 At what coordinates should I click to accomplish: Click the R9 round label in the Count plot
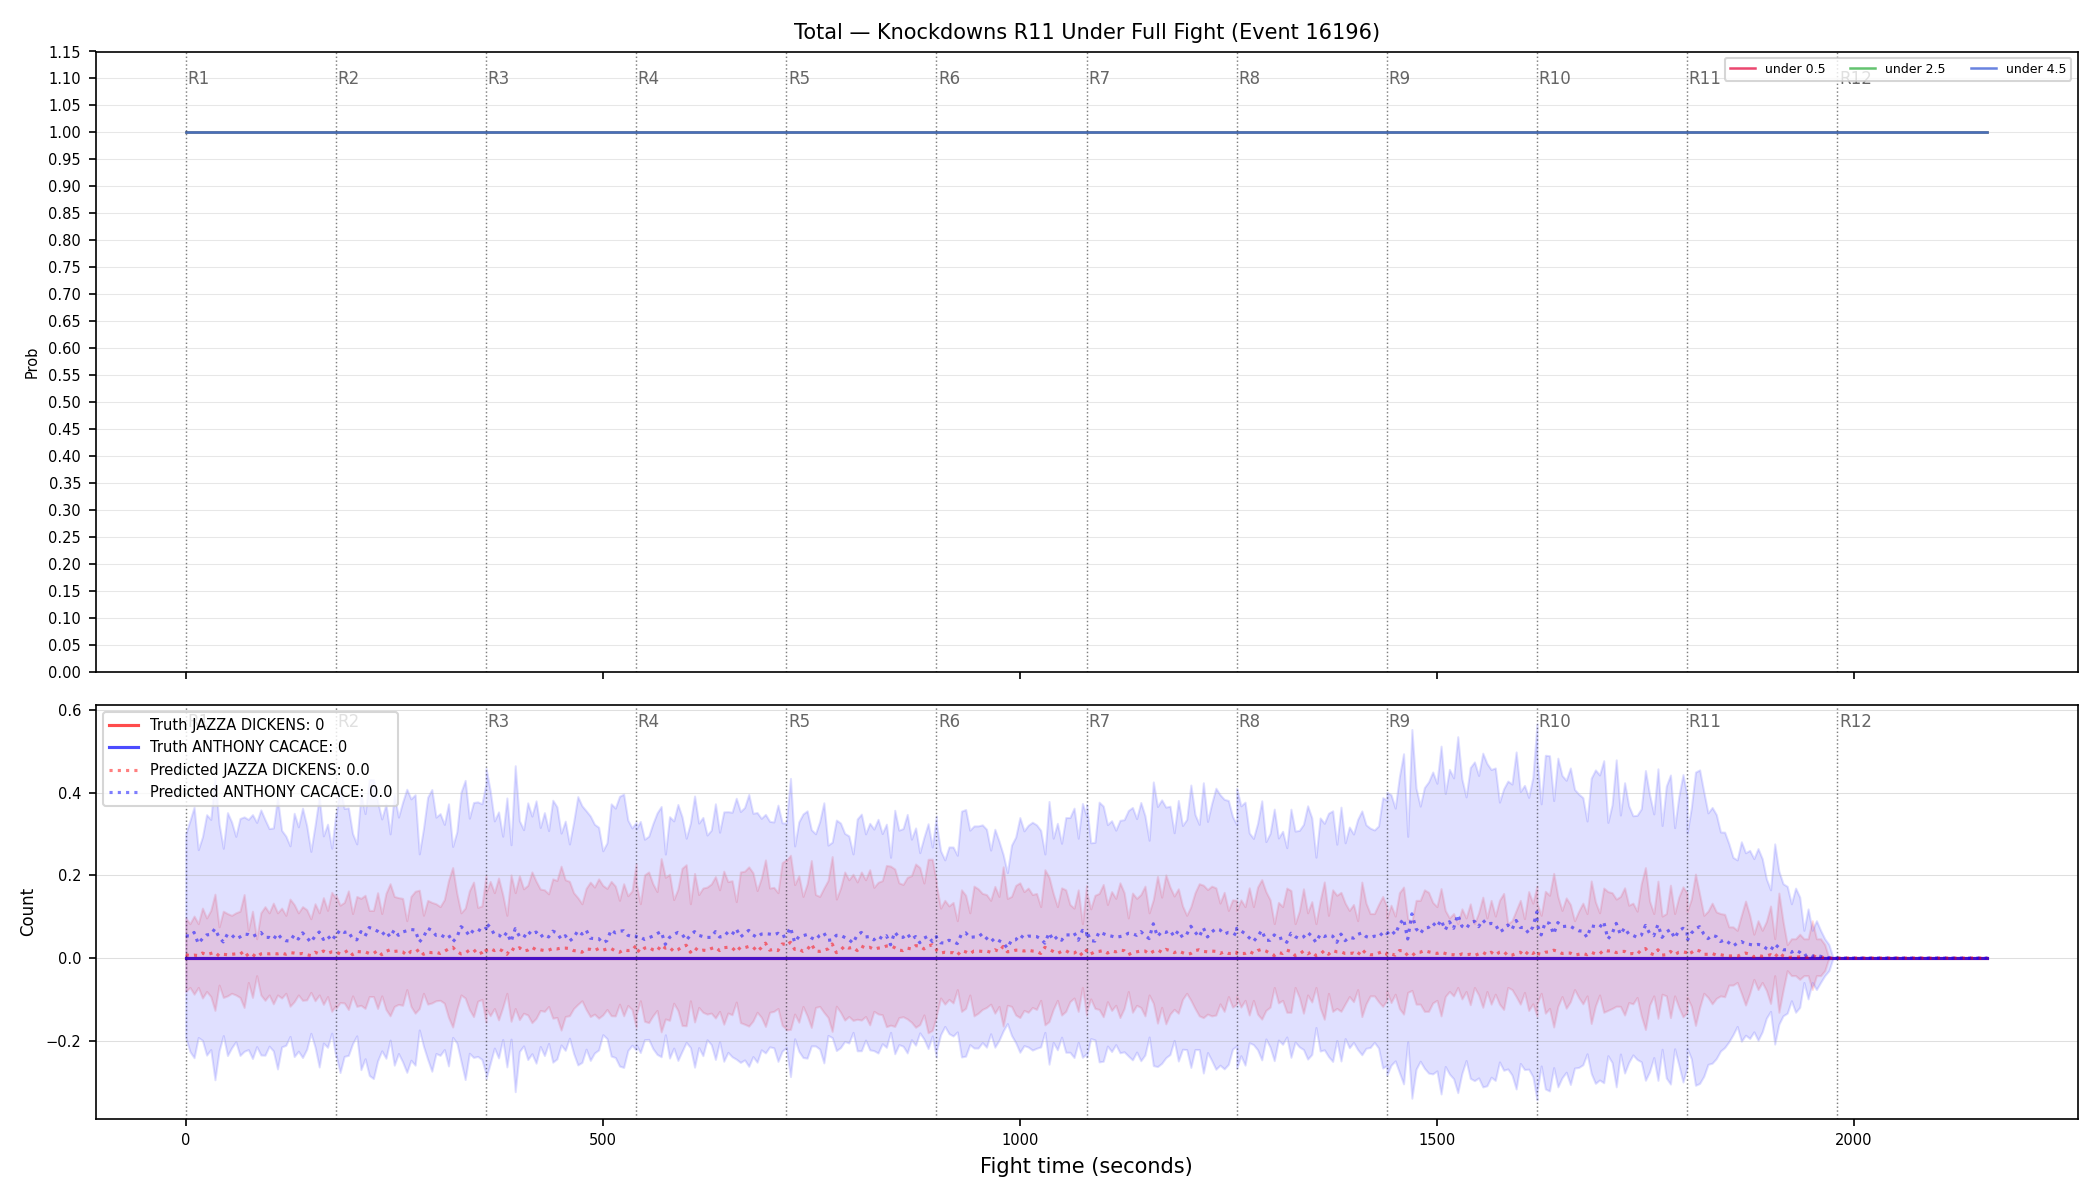(x=1399, y=721)
